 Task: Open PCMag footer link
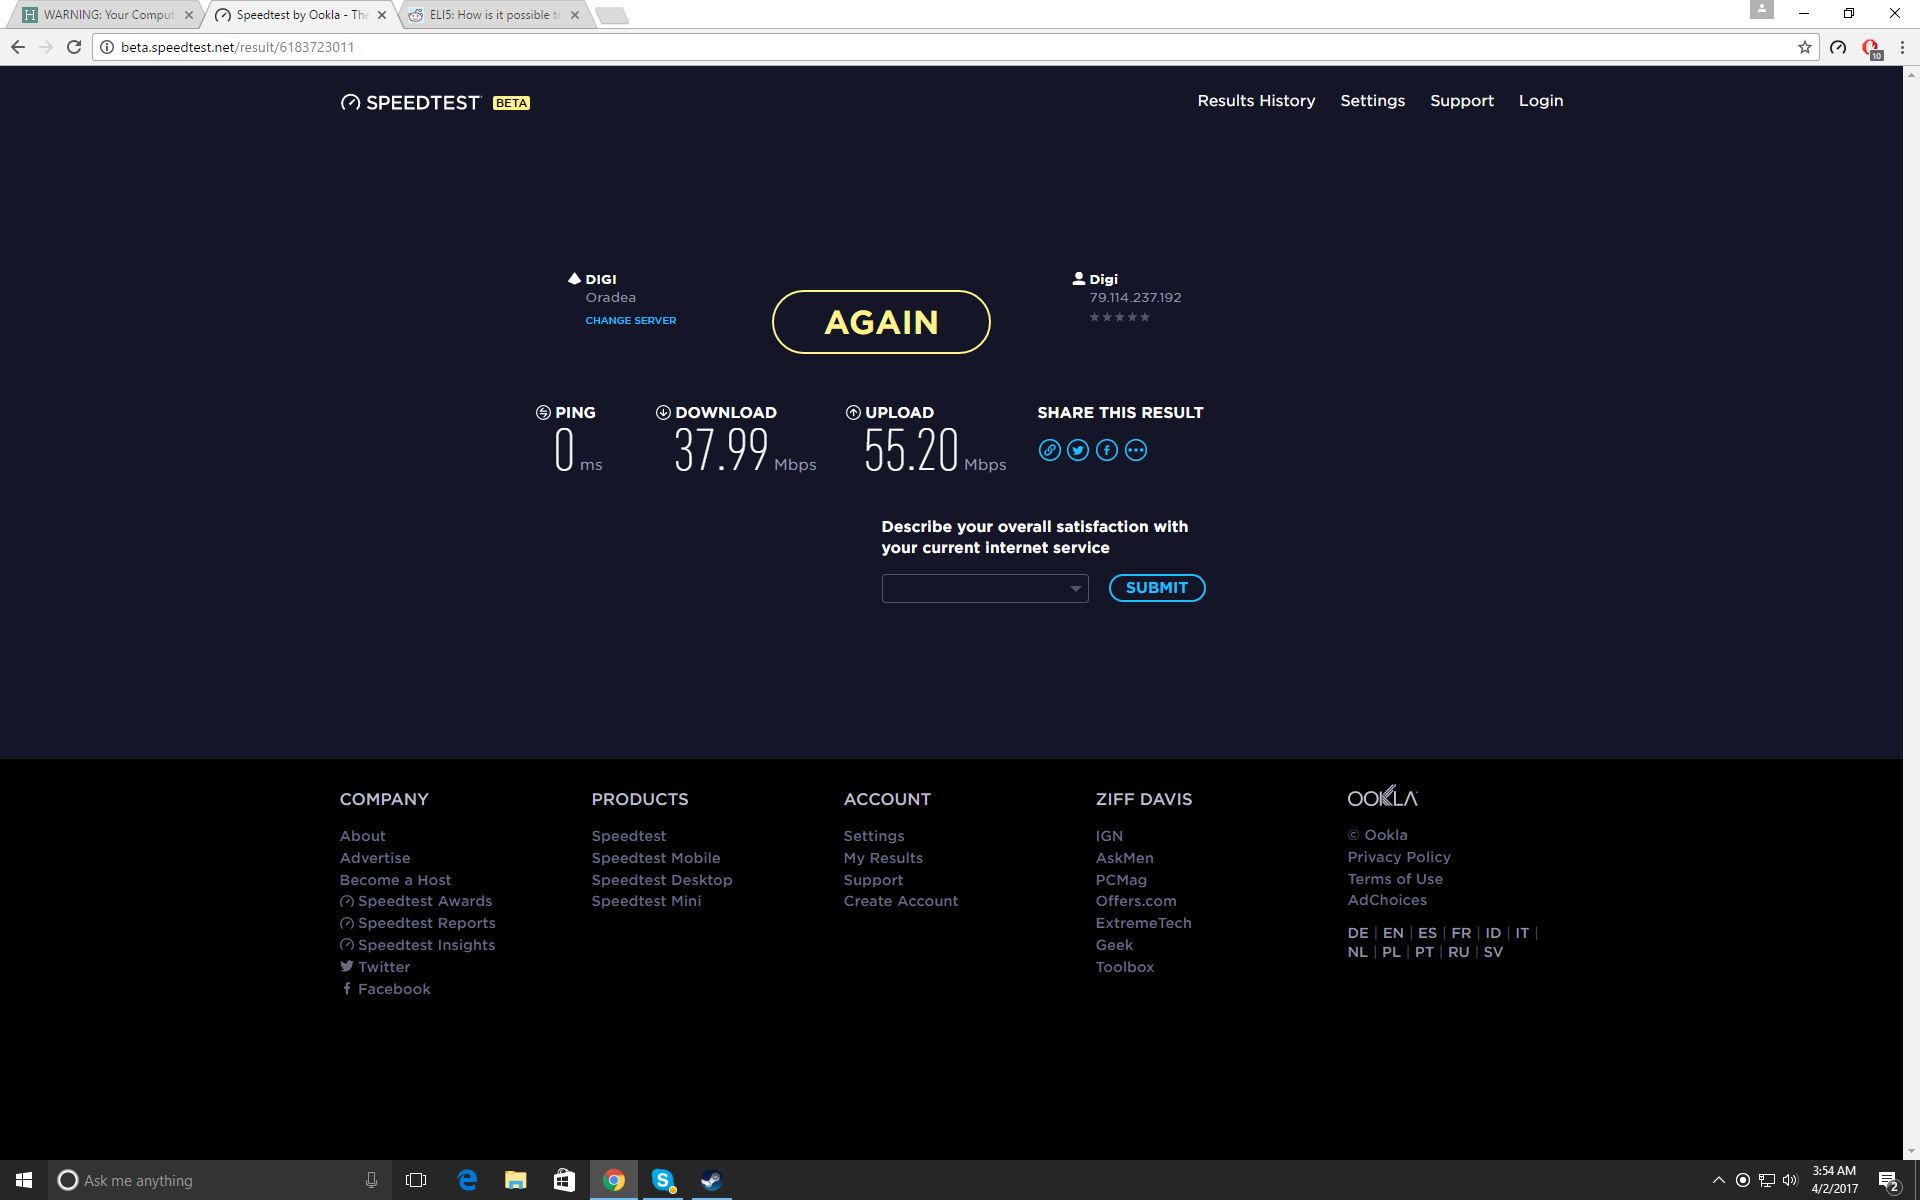point(1121,880)
